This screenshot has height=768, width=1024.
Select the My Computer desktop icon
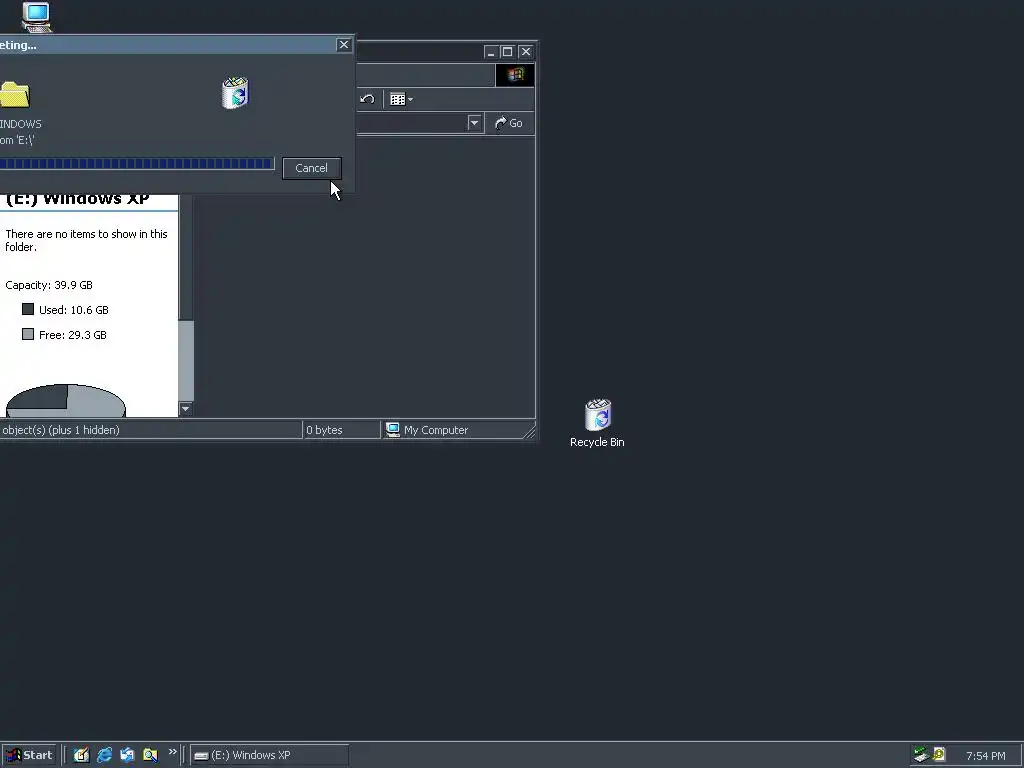click(37, 17)
